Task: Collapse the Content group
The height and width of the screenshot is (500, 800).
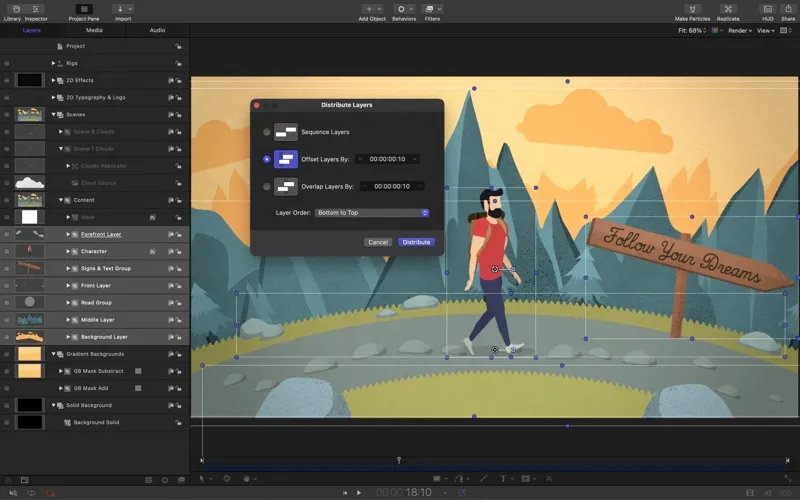Action: click(60, 200)
